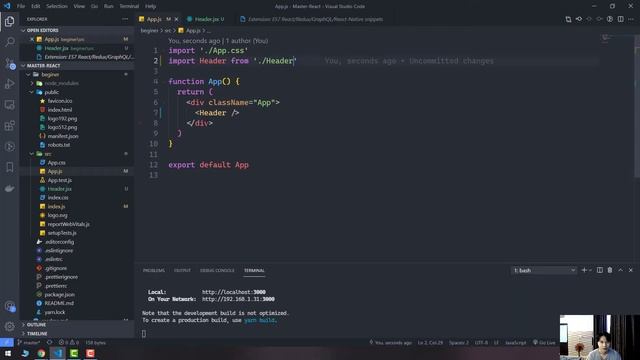Image resolution: width=640 pixels, height=360 pixels.
Task: Switch to the Problems panel tab
Action: click(x=154, y=270)
